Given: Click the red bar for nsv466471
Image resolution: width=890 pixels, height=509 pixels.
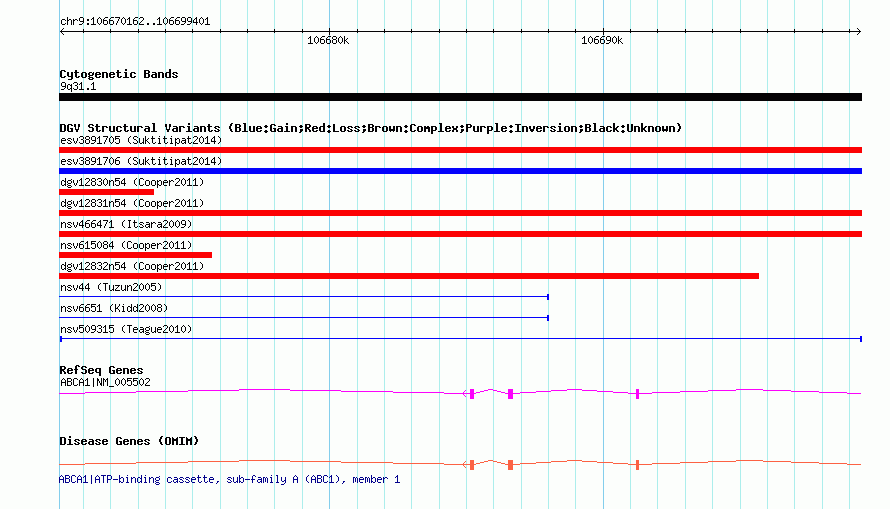Looking at the screenshot, I should (x=460, y=234).
